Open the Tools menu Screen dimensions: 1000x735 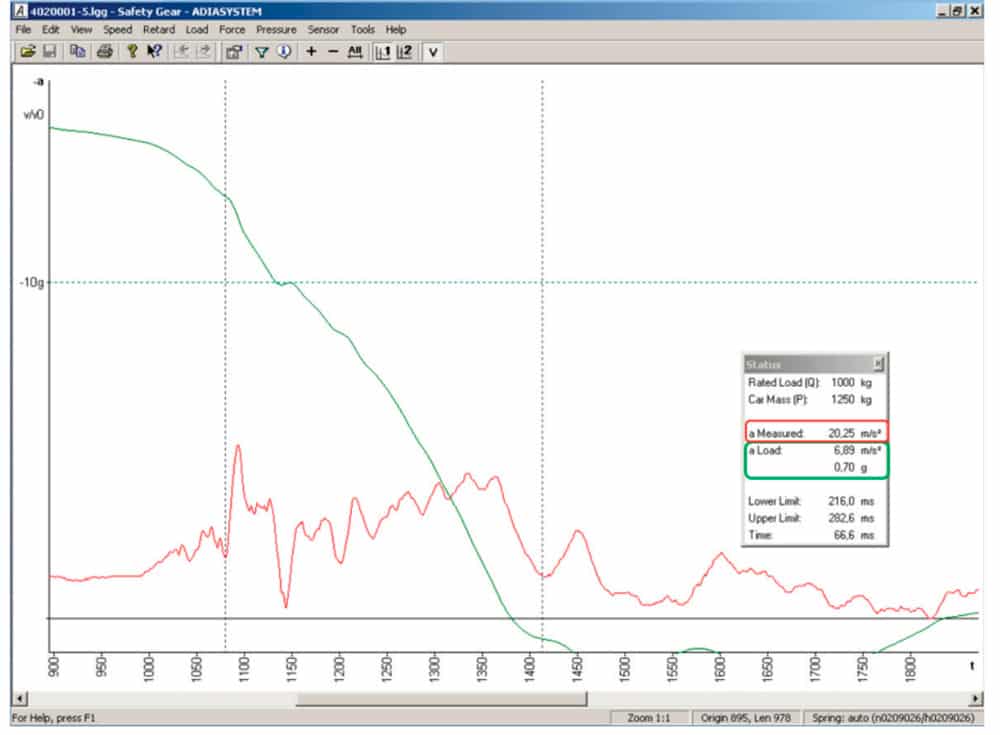(x=363, y=29)
